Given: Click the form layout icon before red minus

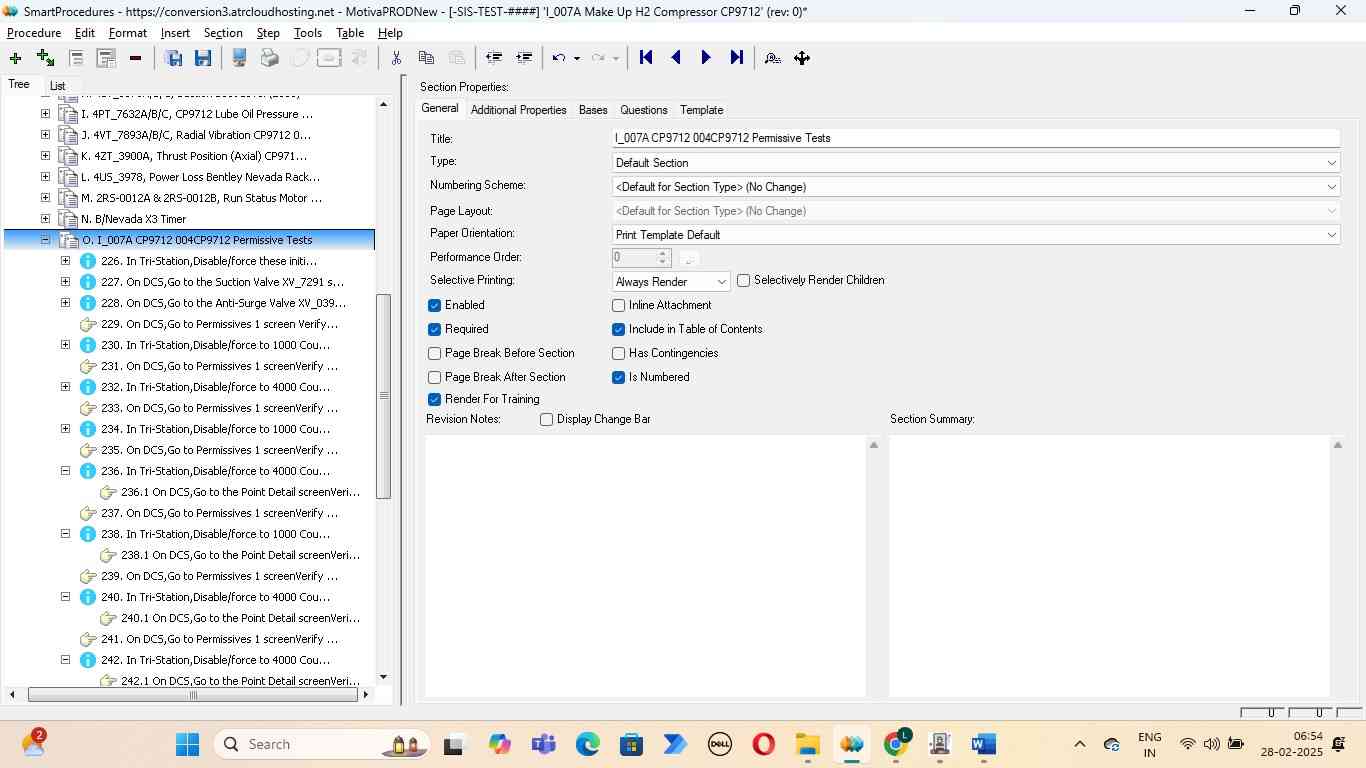Looking at the screenshot, I should pyautogui.click(x=105, y=58).
